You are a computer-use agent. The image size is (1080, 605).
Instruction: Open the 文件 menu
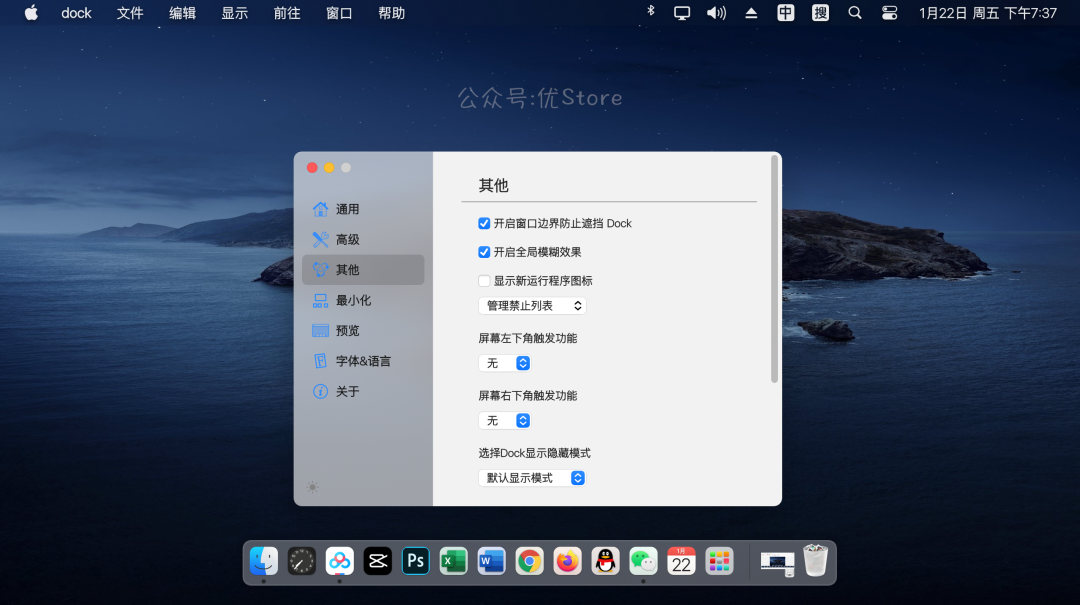tap(129, 13)
